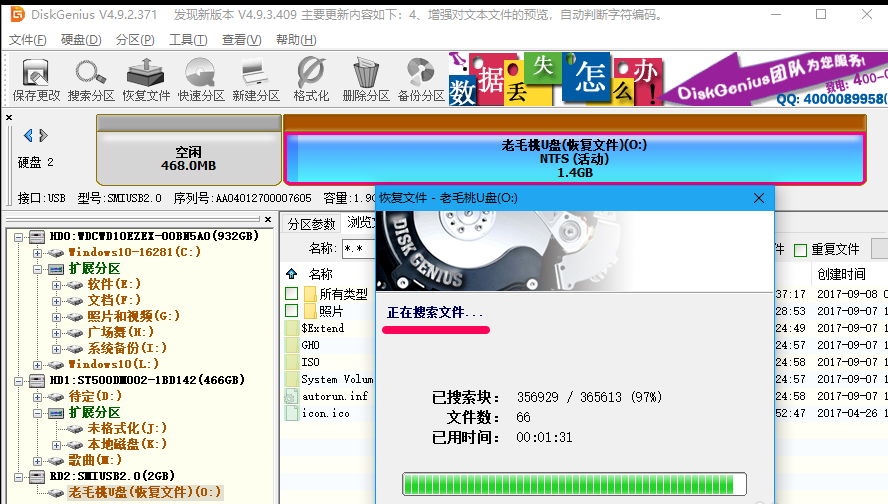This screenshot has width=888, height=504.
Task: Expand the 软件(E:) partition node
Action: (x=56, y=285)
